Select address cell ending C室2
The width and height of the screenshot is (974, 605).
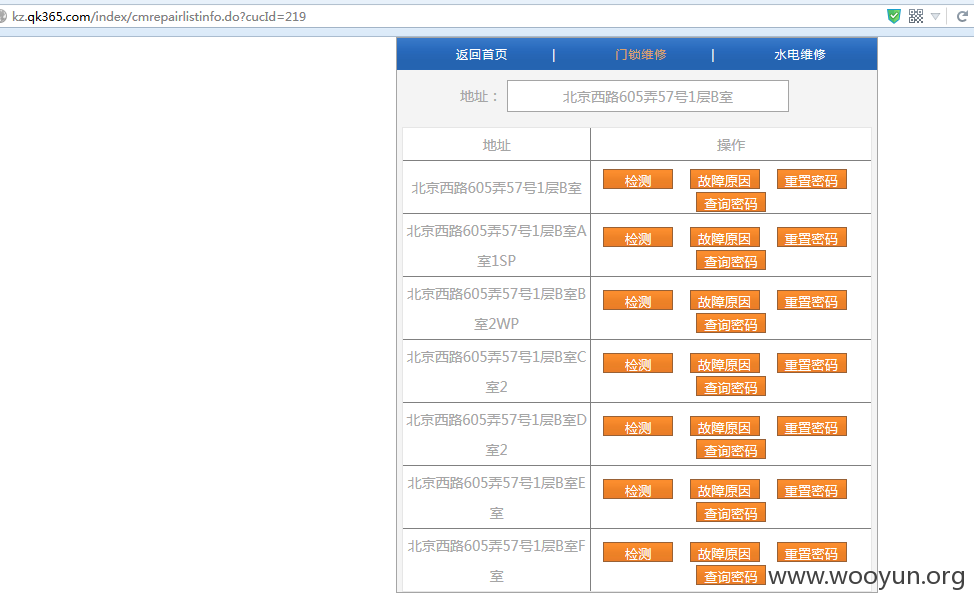click(x=496, y=371)
